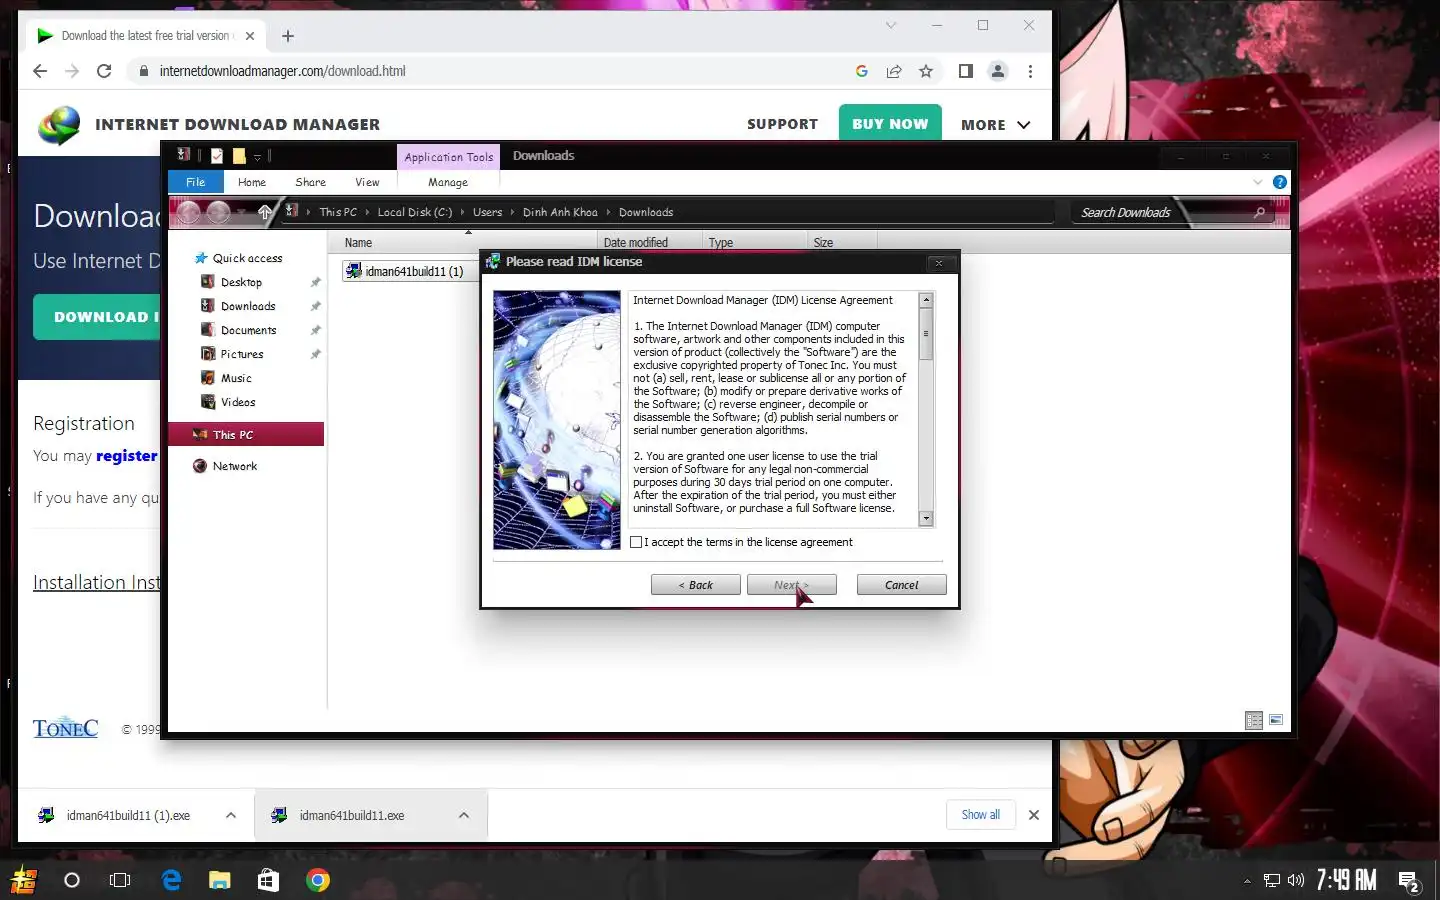Expand options for idman641build11 (1).exe download
Image resolution: width=1440 pixels, height=900 pixels.
(231, 815)
